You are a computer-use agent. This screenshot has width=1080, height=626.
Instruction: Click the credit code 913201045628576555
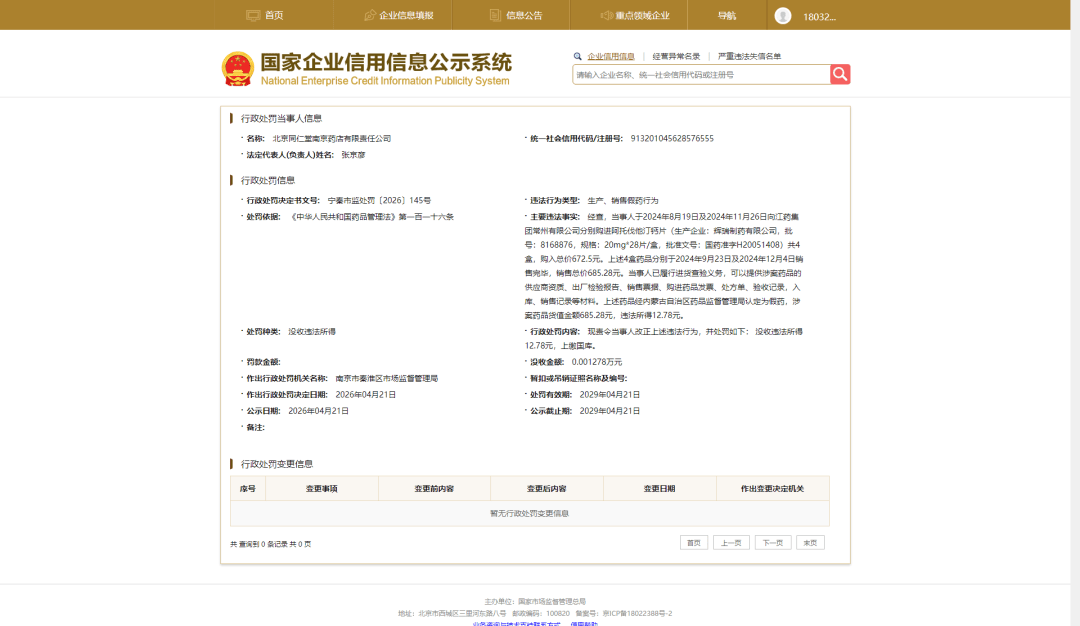coord(672,138)
